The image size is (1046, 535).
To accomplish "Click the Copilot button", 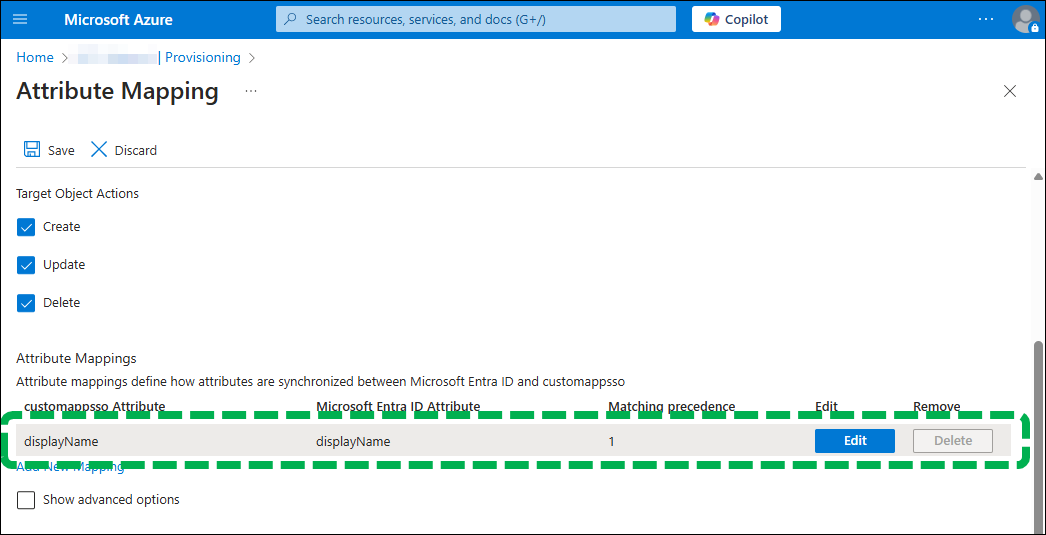I will point(736,19).
